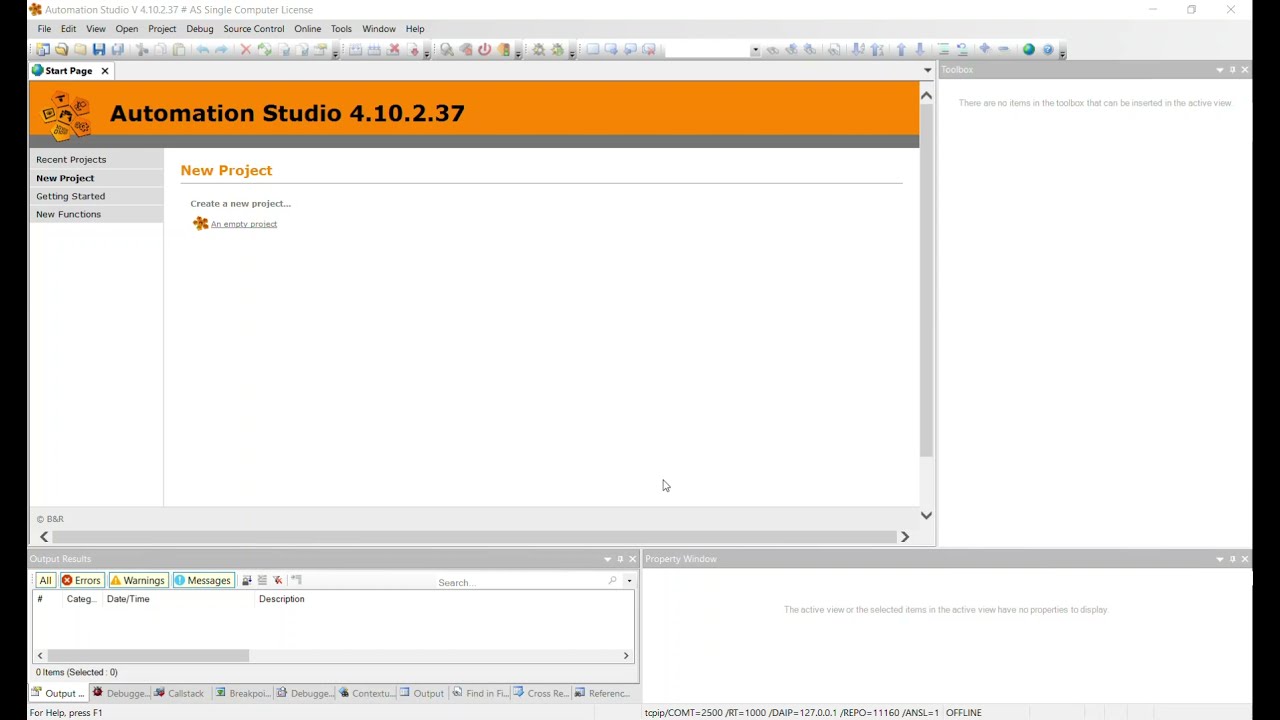
Task: Open the active documents list dropdown arrow
Action: point(927,70)
